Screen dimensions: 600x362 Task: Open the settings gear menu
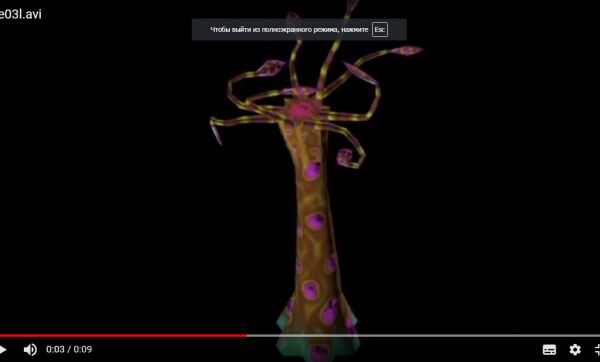(575, 349)
